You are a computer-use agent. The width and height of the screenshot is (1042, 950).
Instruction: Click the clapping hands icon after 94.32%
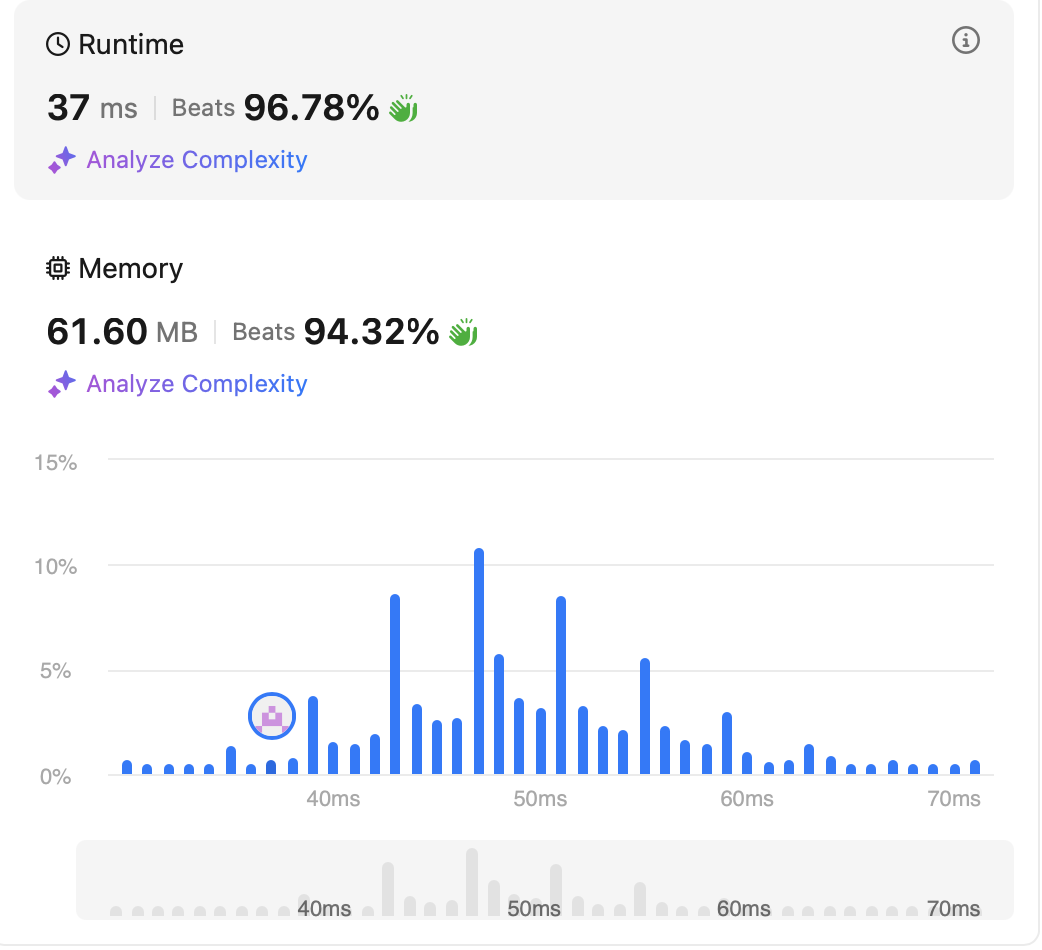[x=463, y=332]
